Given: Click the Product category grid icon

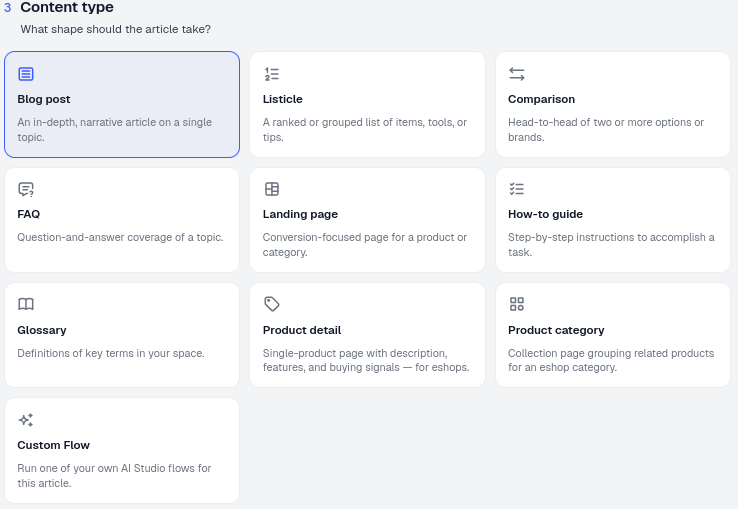Looking at the screenshot, I should coord(517,304).
